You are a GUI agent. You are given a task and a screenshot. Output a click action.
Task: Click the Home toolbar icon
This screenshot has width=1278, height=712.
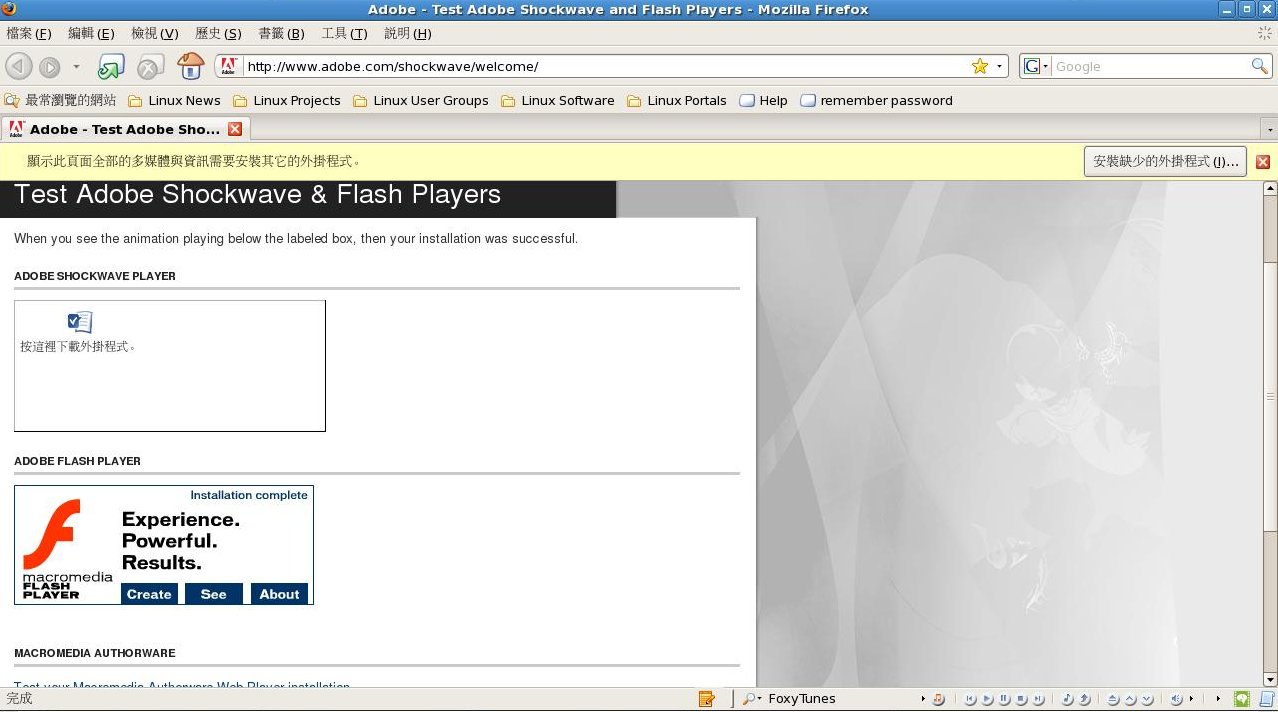coord(190,67)
